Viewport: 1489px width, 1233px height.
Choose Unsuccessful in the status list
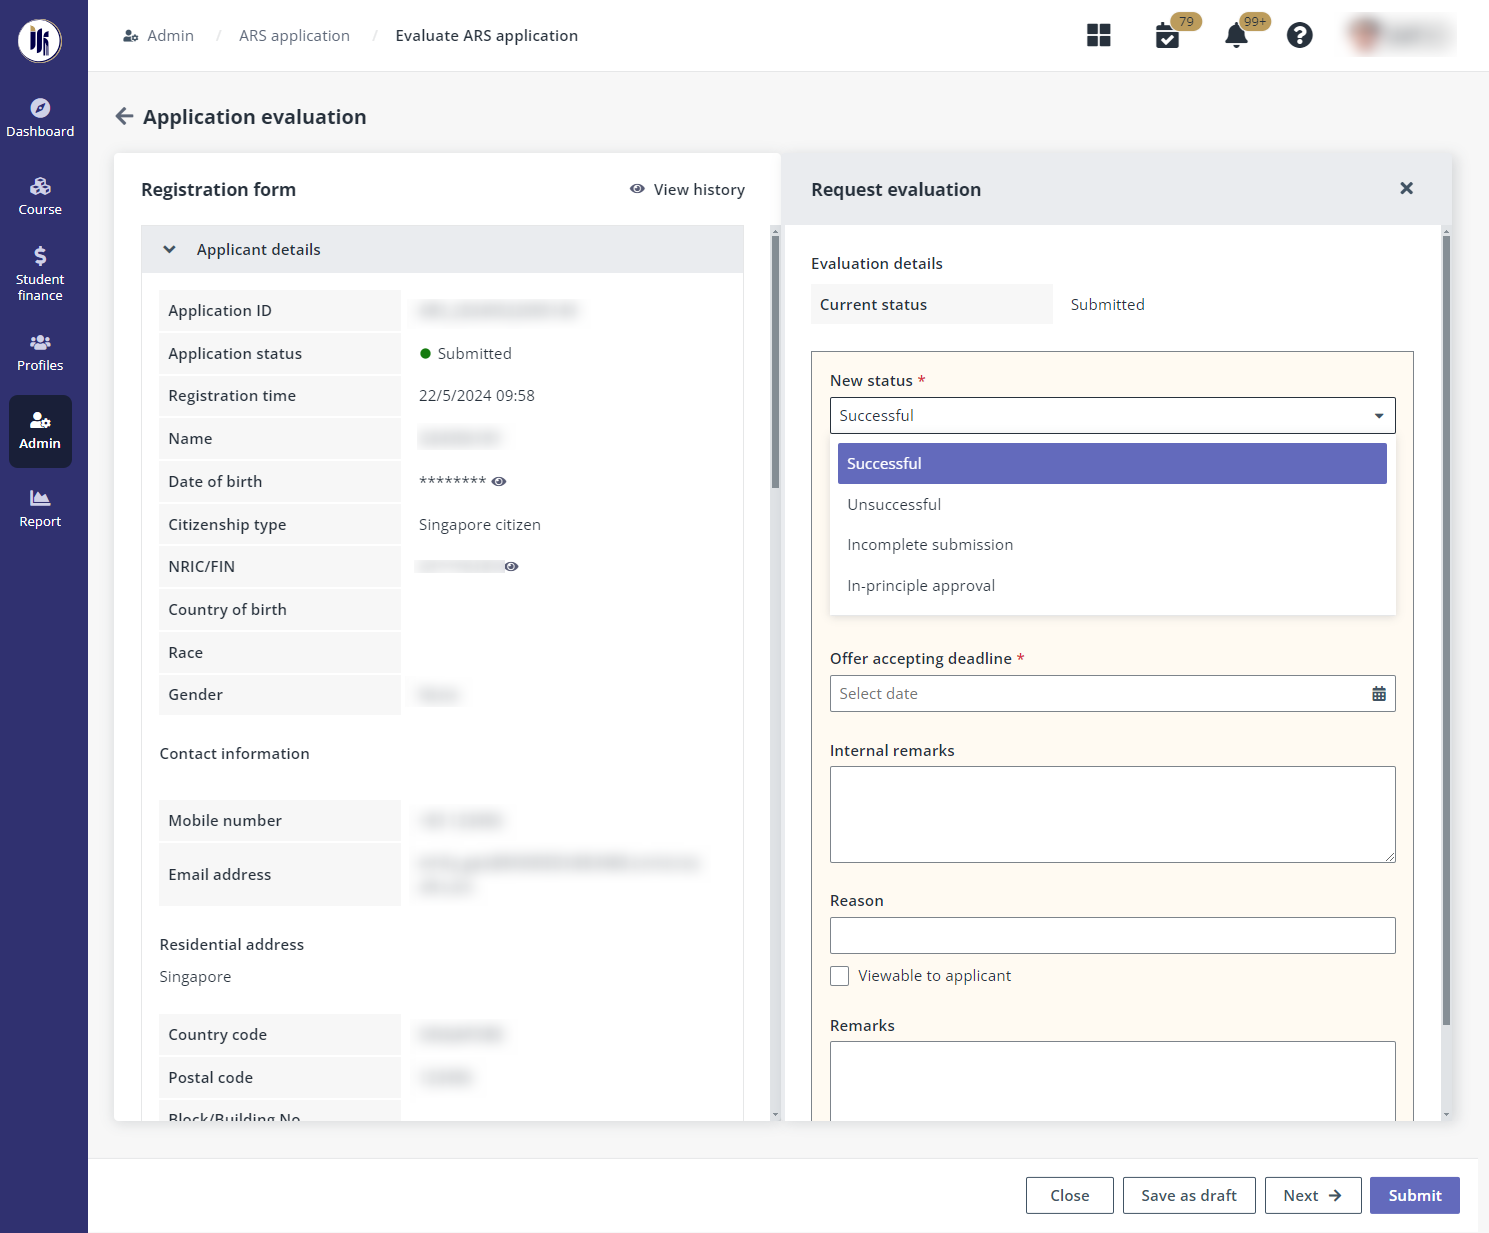(x=1112, y=505)
